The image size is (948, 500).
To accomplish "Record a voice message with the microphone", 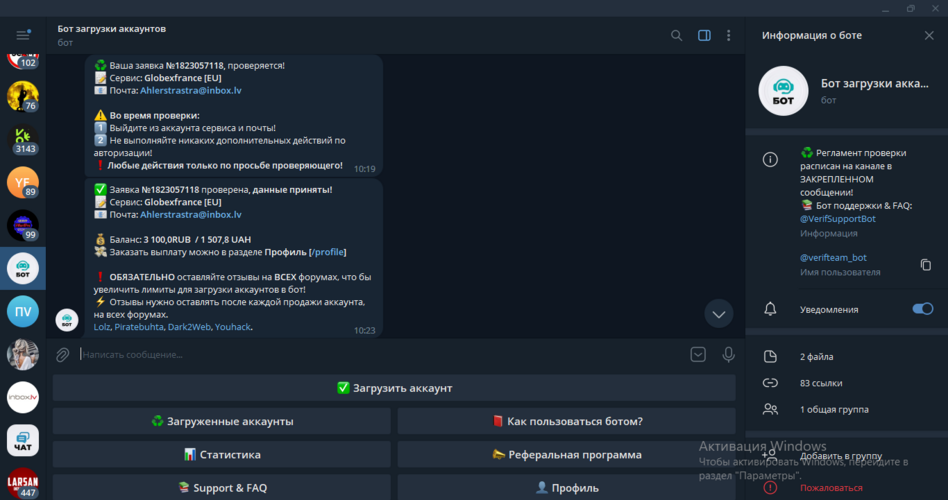I will point(729,355).
